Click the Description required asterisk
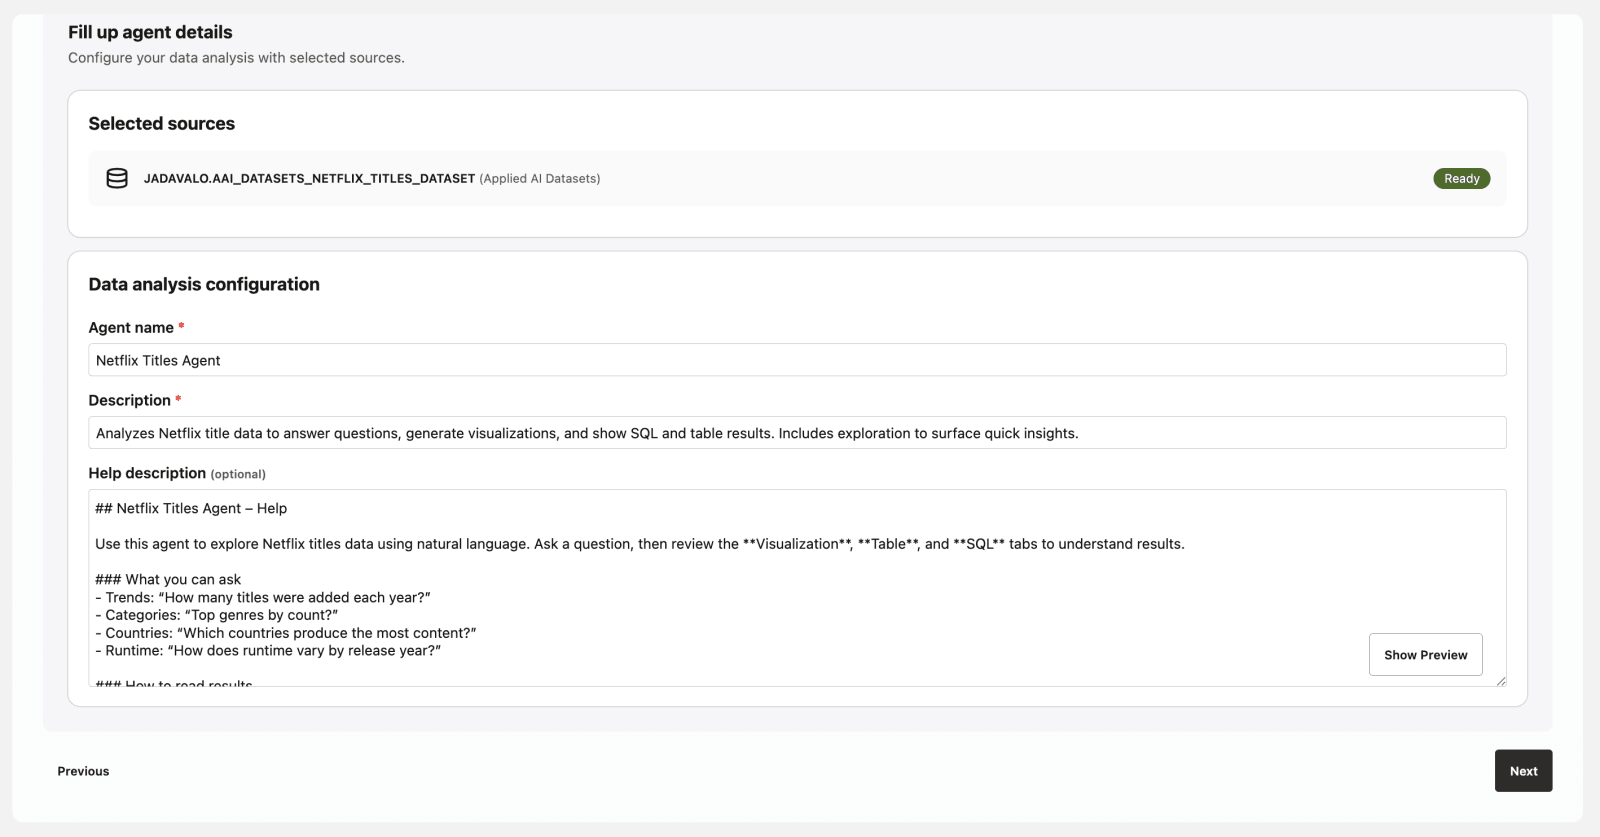Viewport: 1600px width, 837px height. point(178,398)
